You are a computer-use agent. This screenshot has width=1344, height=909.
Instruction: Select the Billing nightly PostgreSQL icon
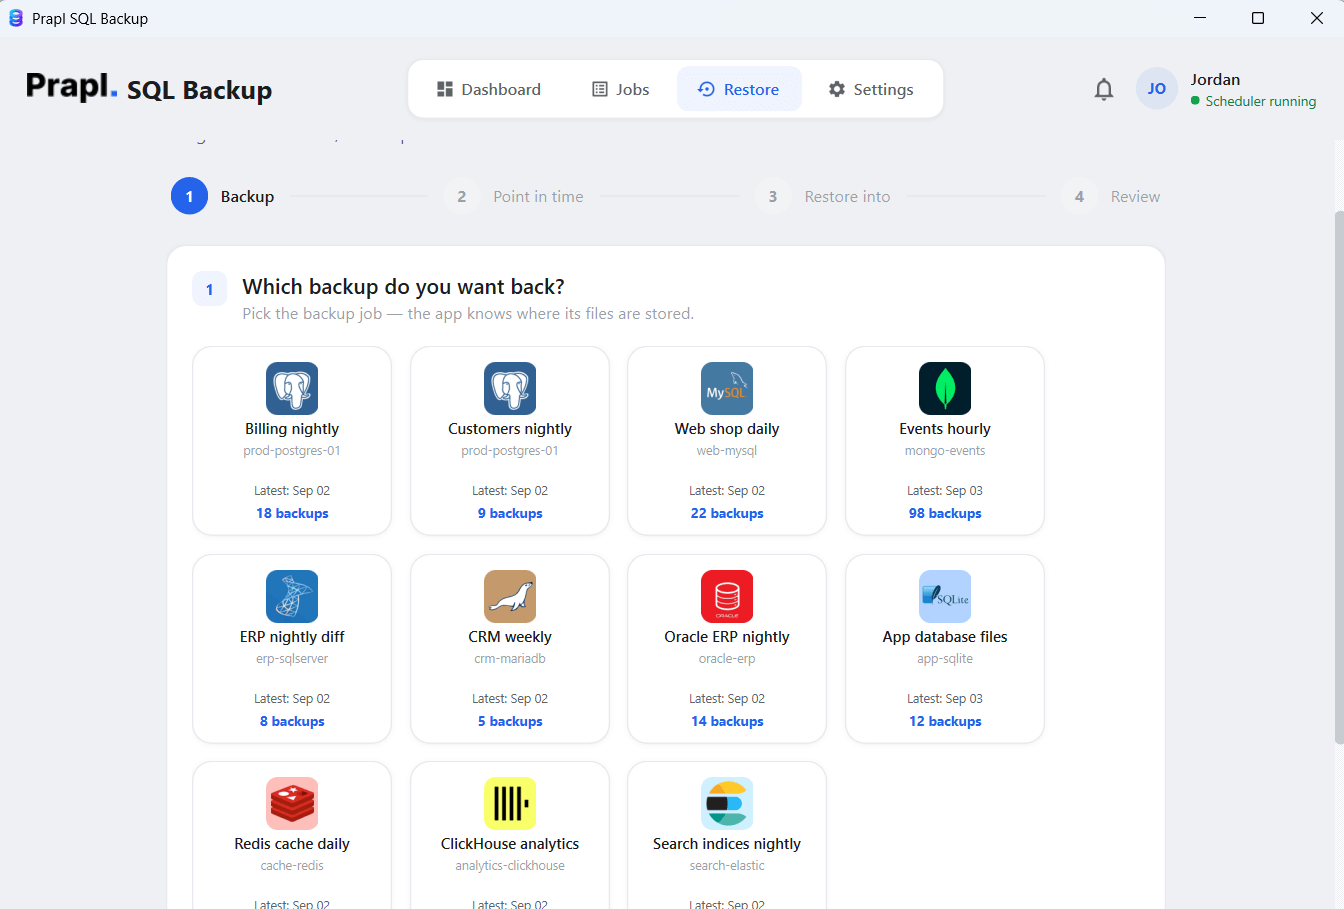[292, 388]
